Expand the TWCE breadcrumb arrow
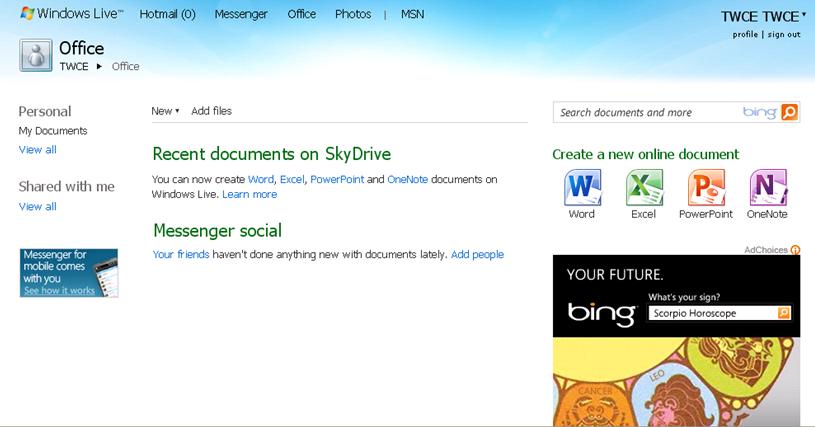The width and height of the screenshot is (815, 427). click(x=99, y=66)
